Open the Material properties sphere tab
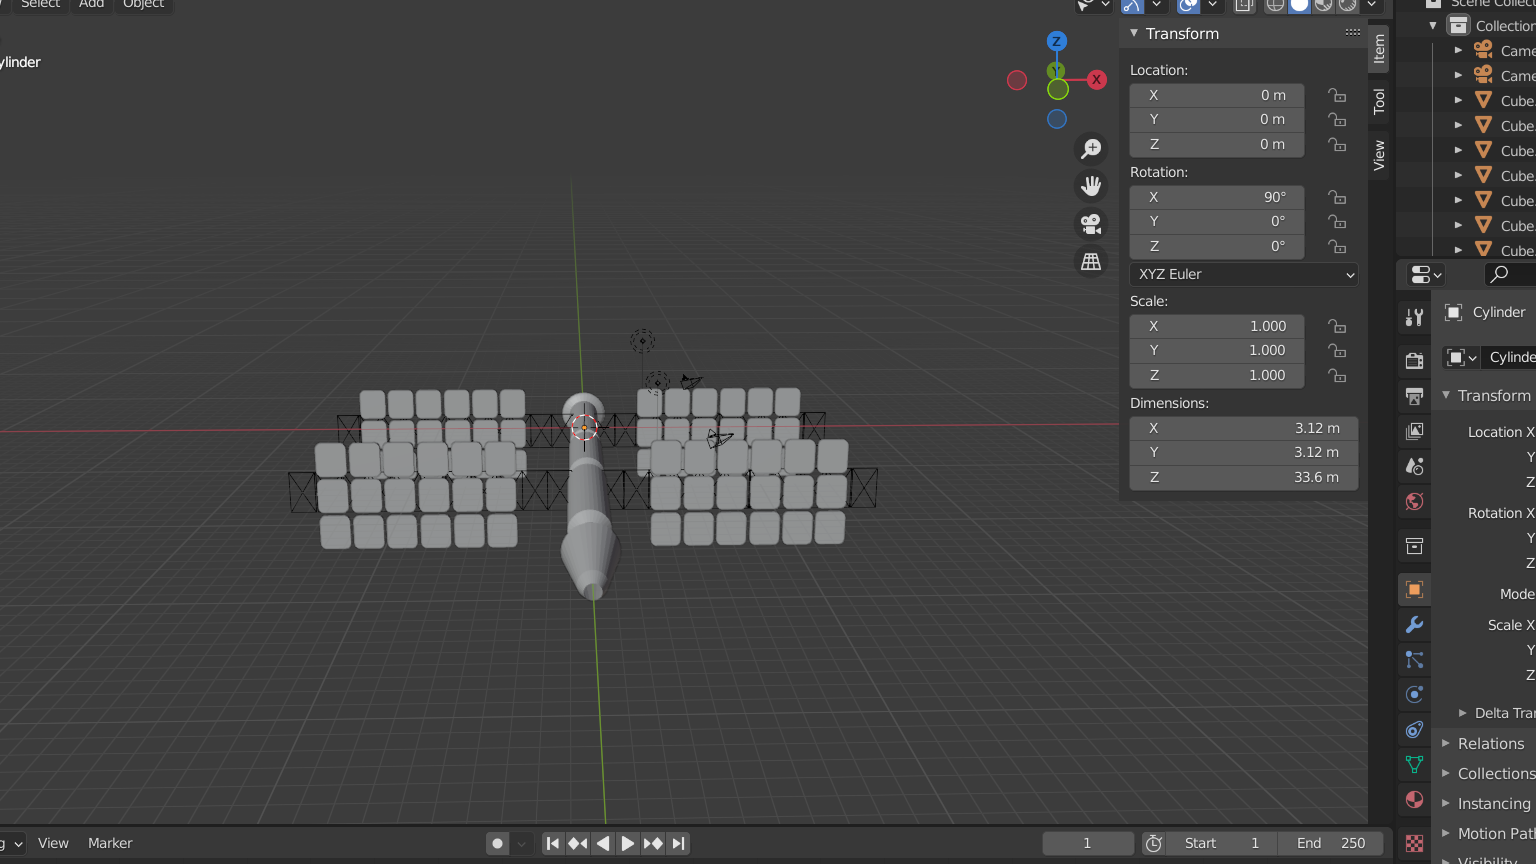 1414,799
